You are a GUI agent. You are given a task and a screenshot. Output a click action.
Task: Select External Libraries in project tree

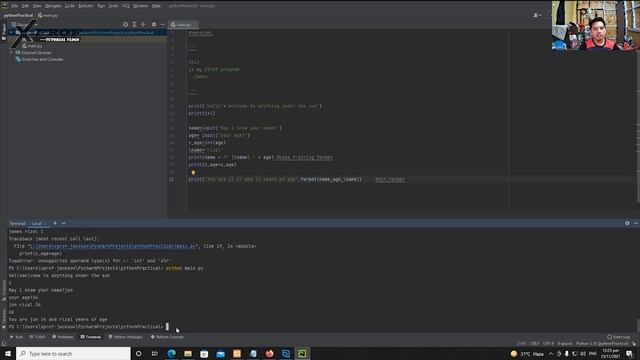[33, 53]
